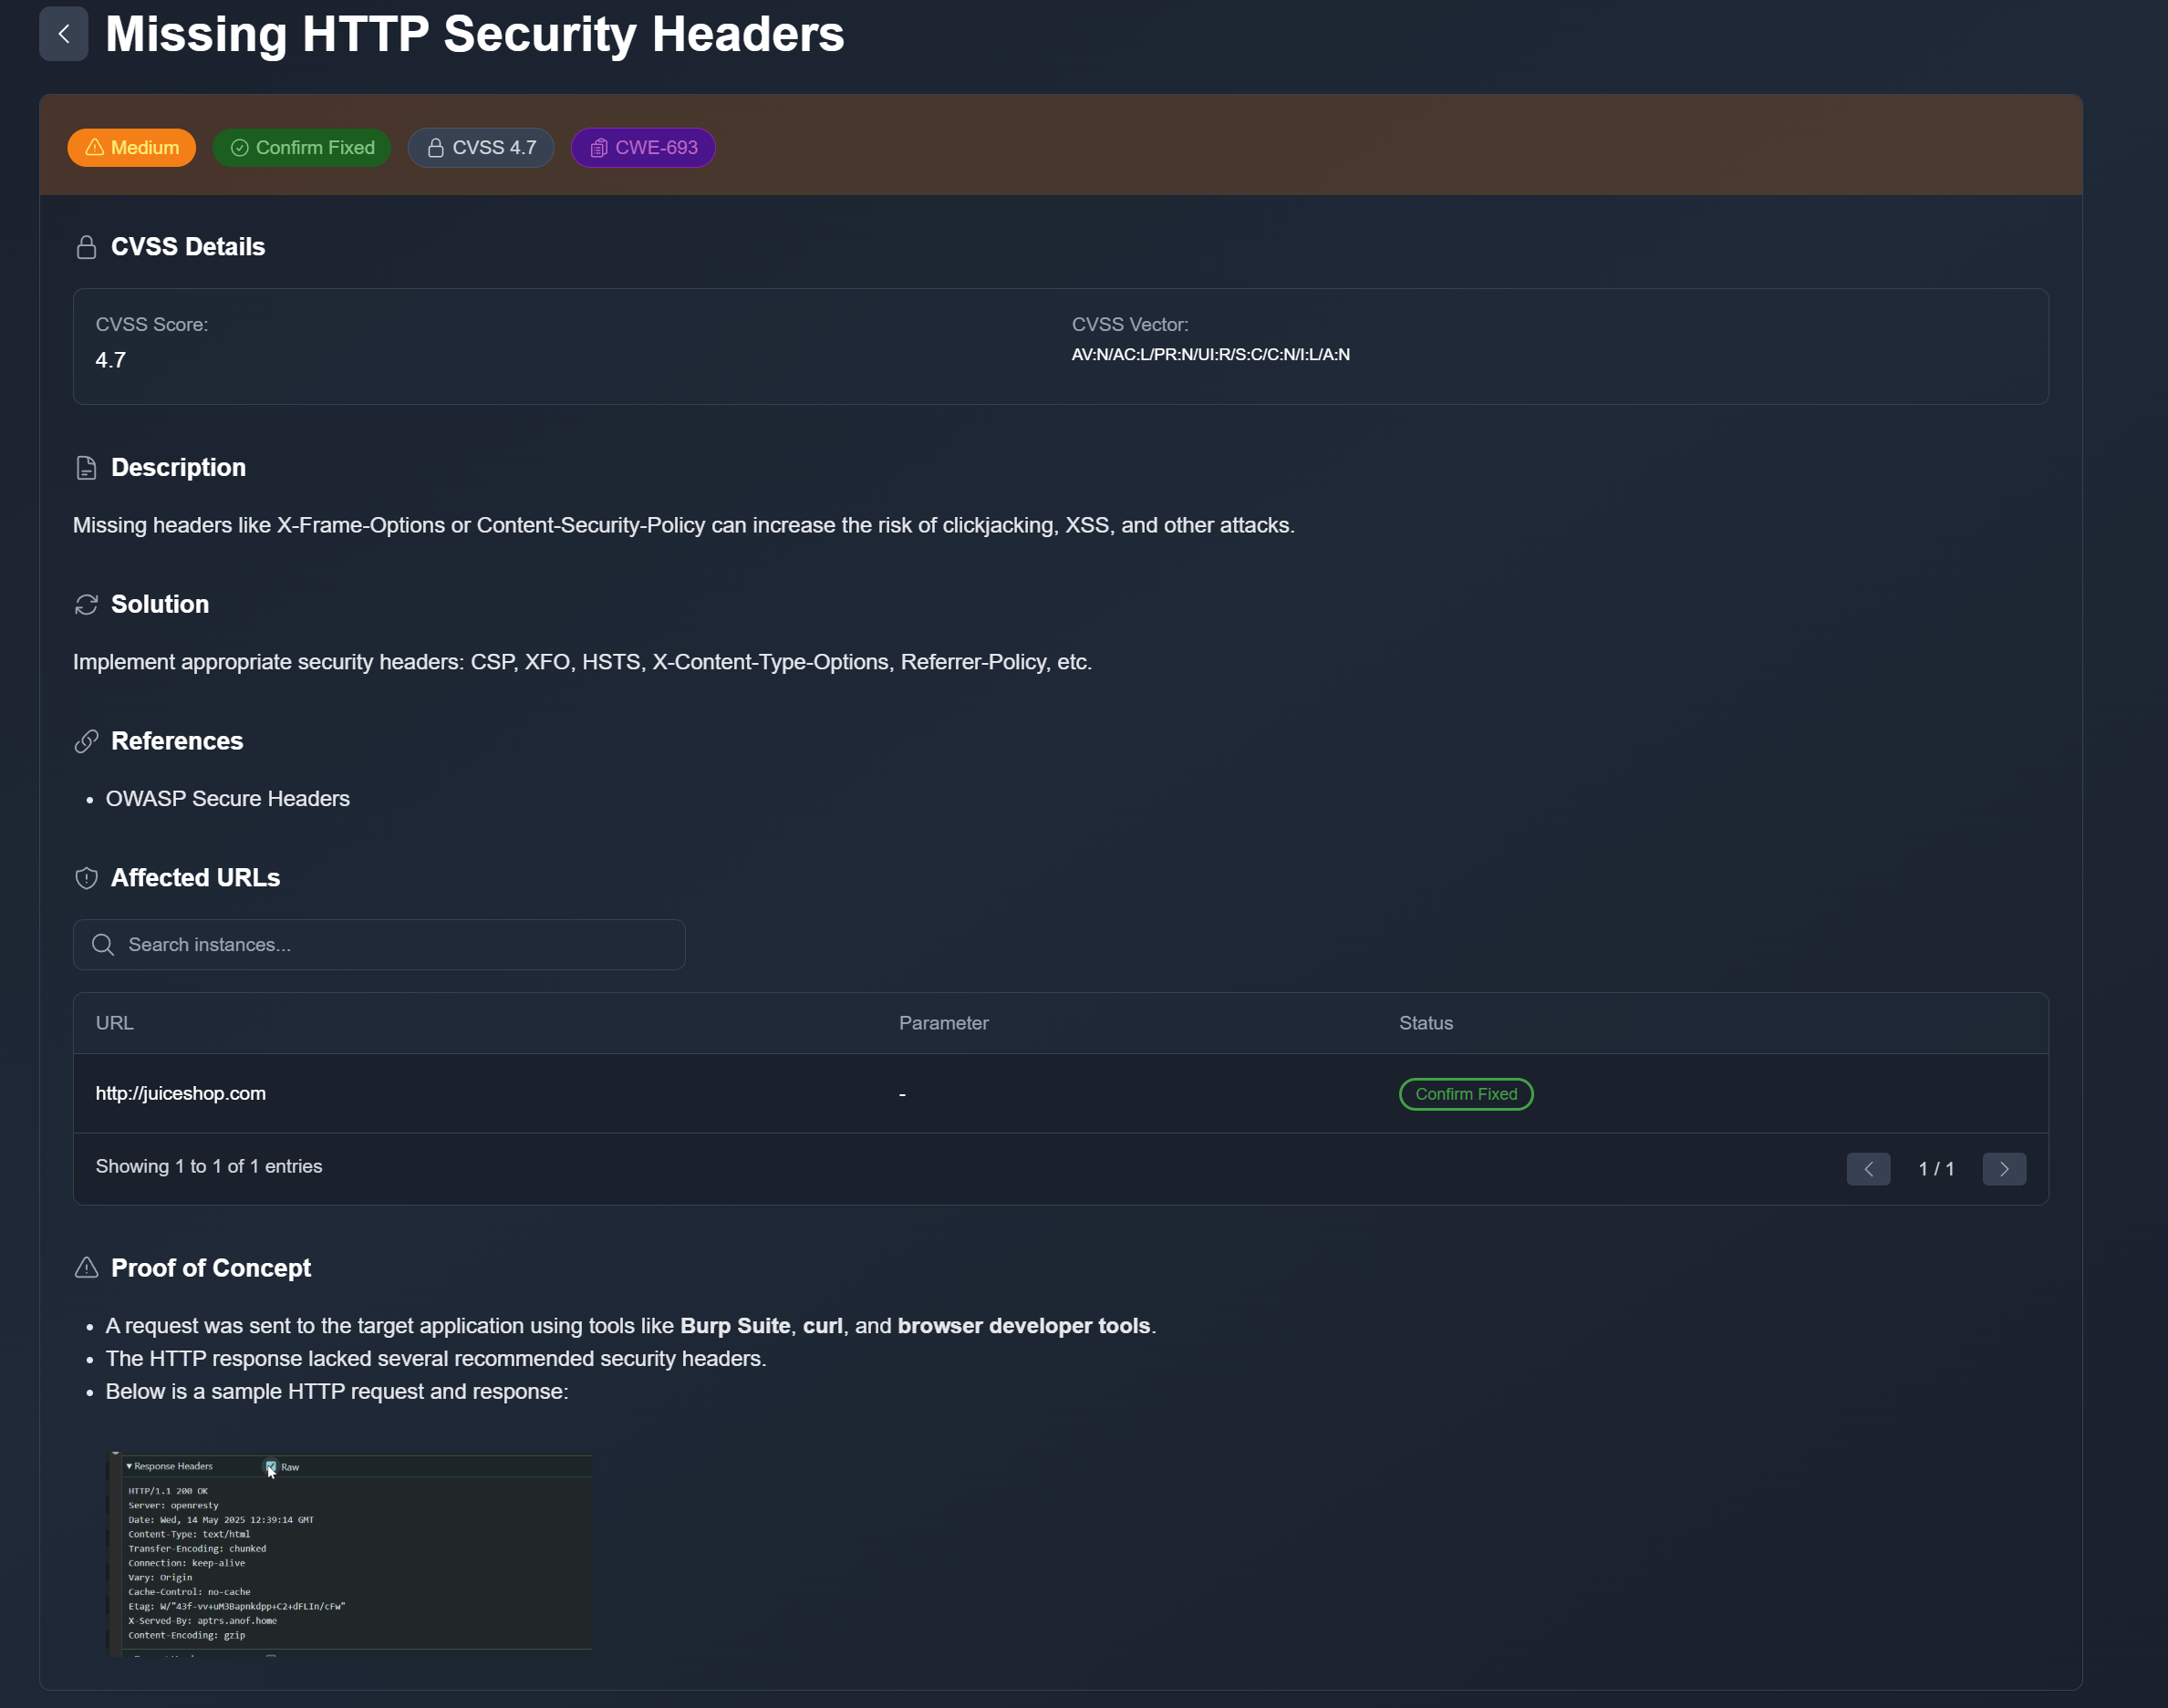Screen dimensions: 2168x1708
Task: Toggle the Raw checkbox in screenshot
Action: click(x=270, y=1467)
